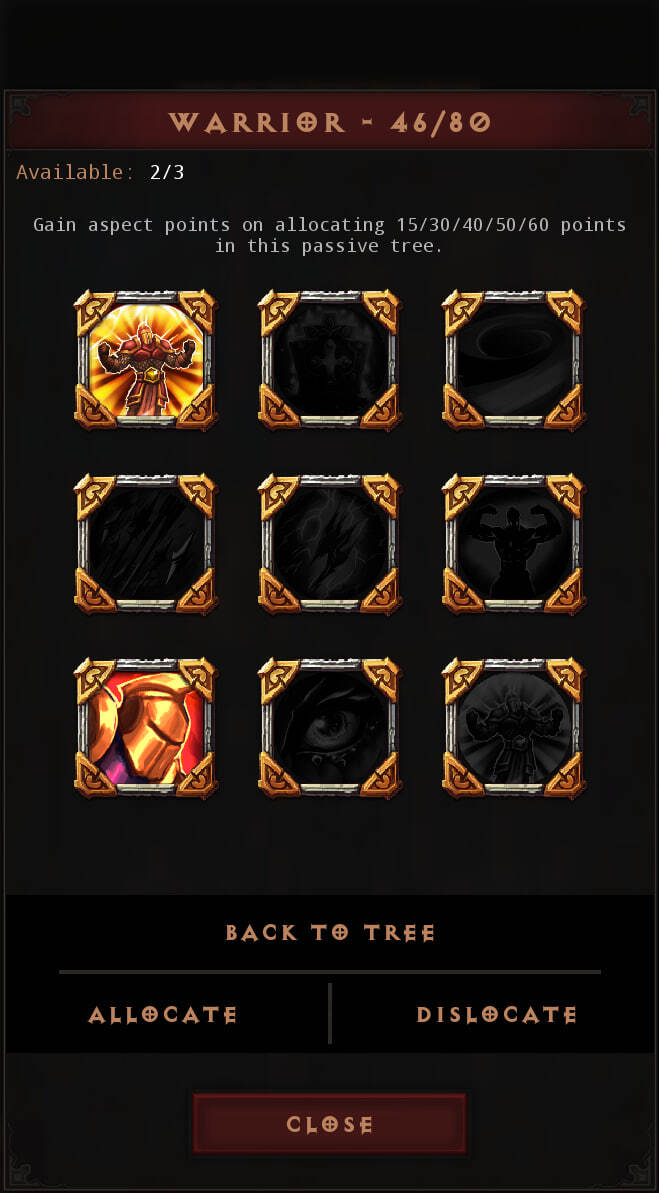659x1193 pixels.
Task: Click the Available 2/3 points counter
Action: click(100, 172)
